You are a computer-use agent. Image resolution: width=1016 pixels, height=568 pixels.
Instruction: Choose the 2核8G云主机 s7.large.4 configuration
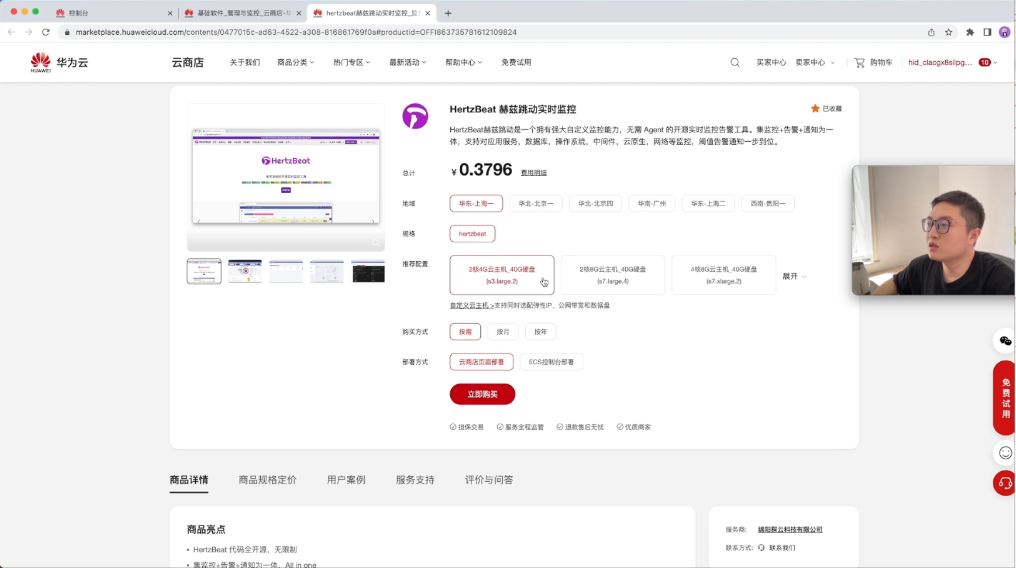pos(613,275)
